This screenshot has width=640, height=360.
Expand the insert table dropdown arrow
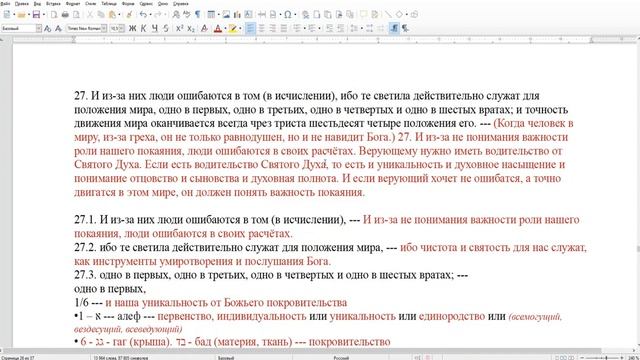point(218,15)
